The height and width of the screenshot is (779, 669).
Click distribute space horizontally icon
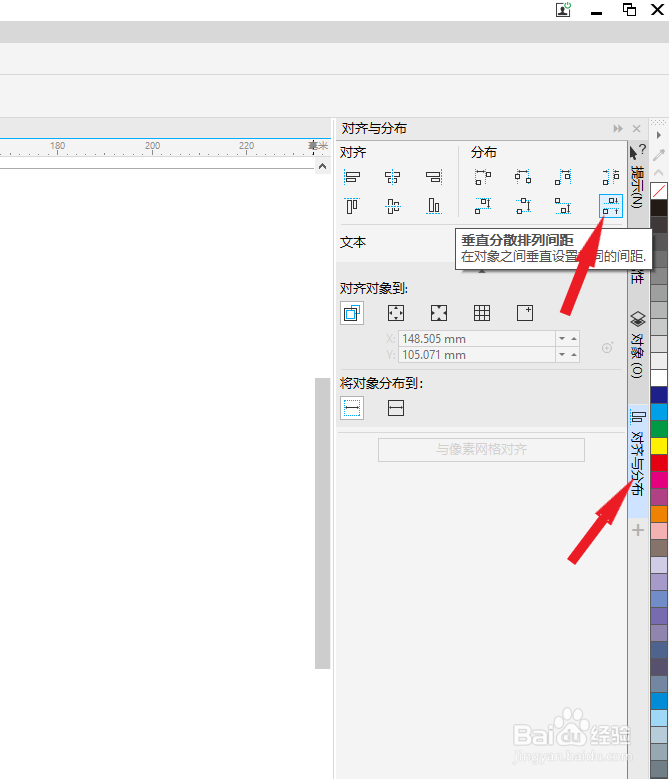pyautogui.click(x=611, y=177)
